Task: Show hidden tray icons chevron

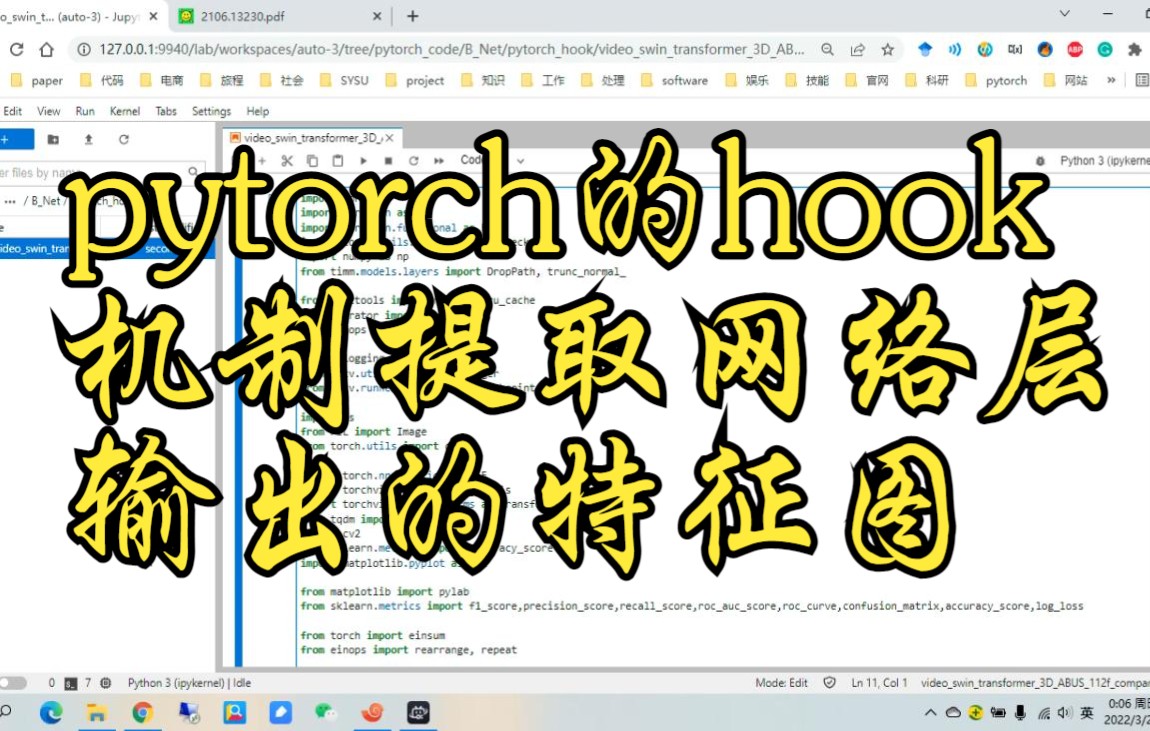Action: click(x=931, y=712)
